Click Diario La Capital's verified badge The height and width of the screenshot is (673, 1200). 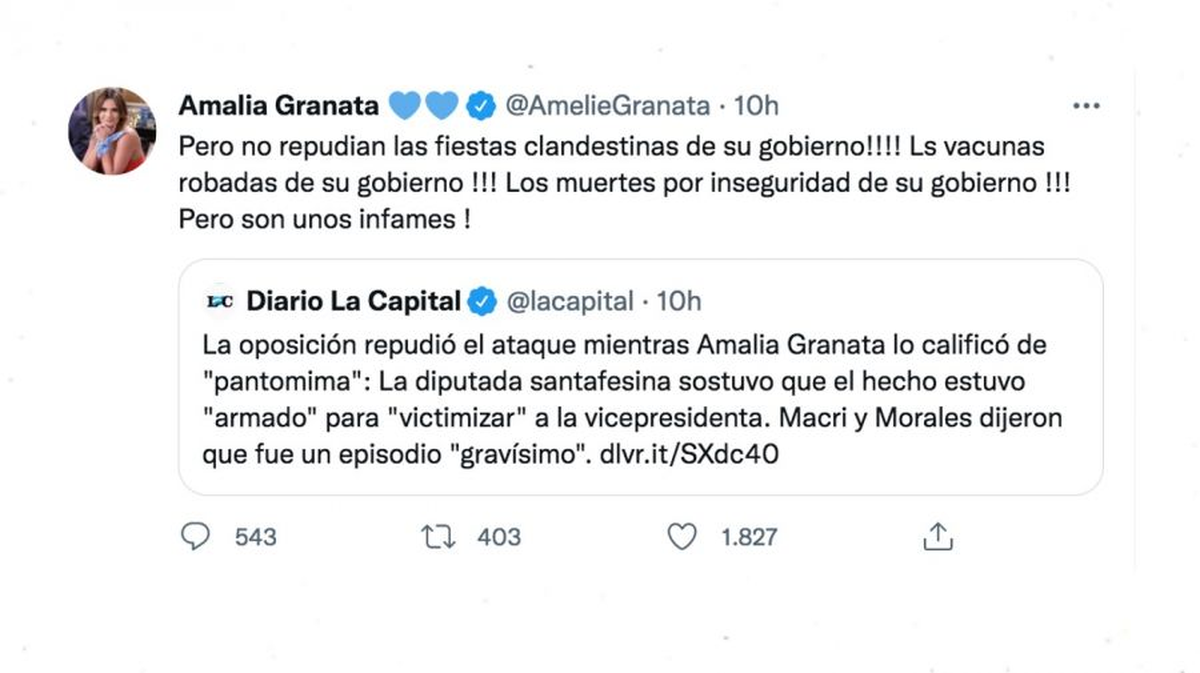tap(485, 301)
